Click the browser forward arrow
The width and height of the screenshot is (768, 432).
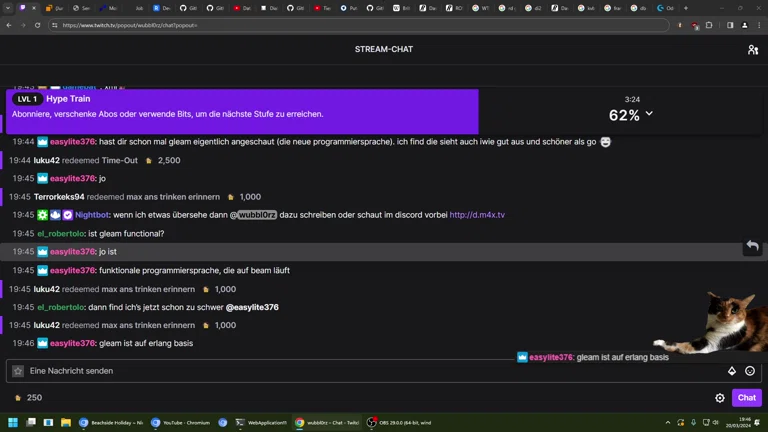coord(23,25)
